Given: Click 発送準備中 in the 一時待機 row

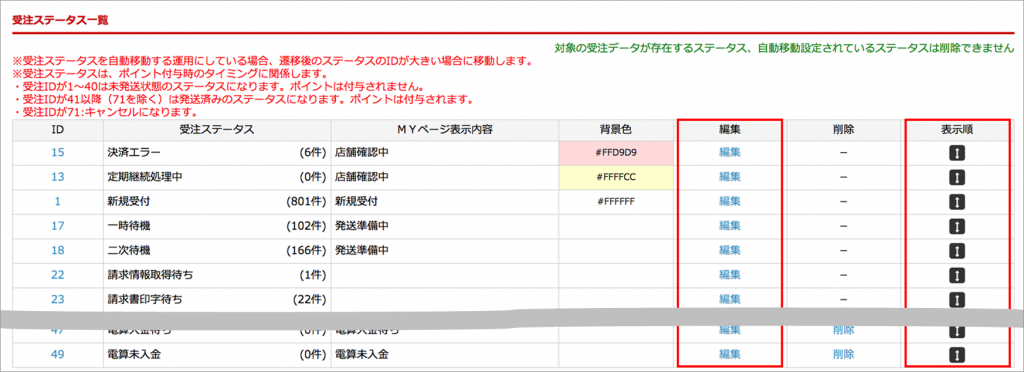Looking at the screenshot, I should [x=362, y=226].
